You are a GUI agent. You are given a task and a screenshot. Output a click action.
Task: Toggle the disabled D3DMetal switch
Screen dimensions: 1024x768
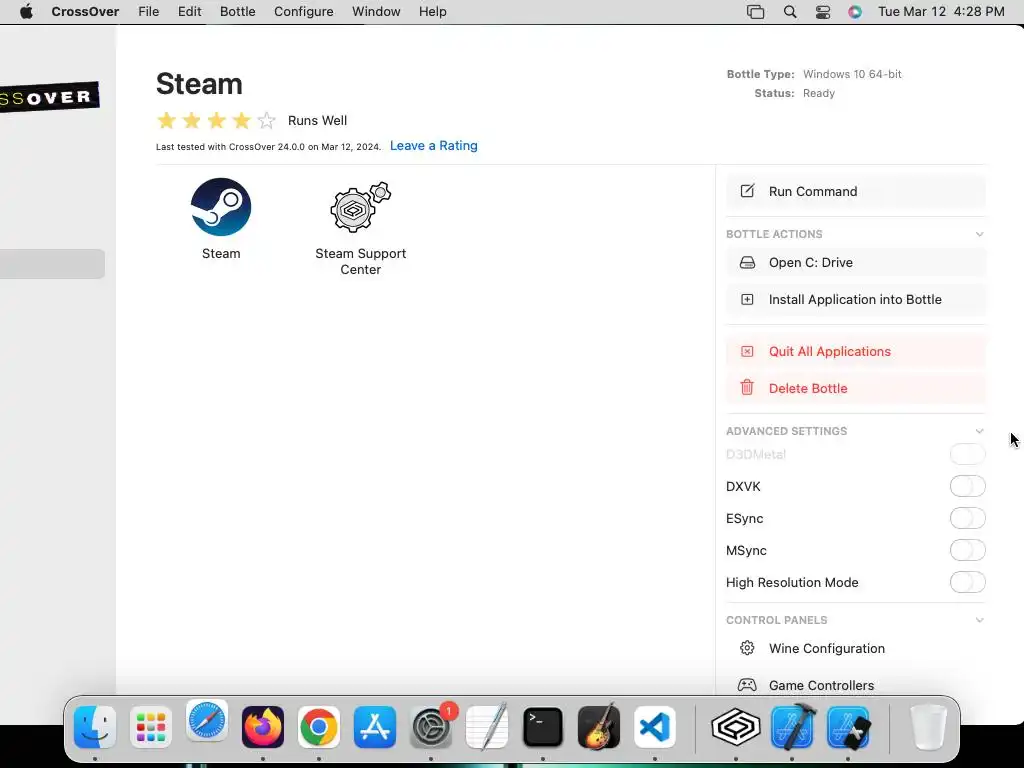point(967,454)
